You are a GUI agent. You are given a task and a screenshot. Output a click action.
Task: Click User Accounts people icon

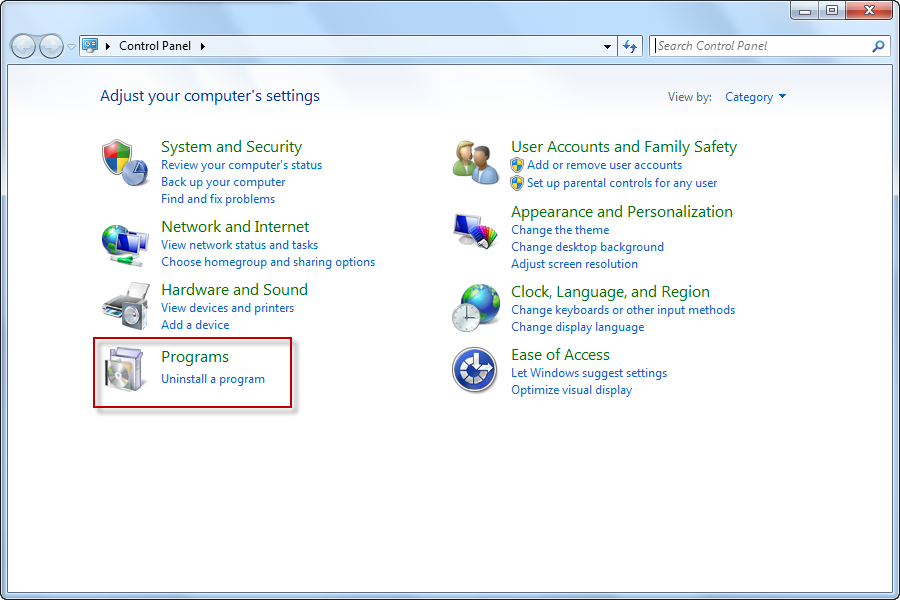click(x=475, y=162)
